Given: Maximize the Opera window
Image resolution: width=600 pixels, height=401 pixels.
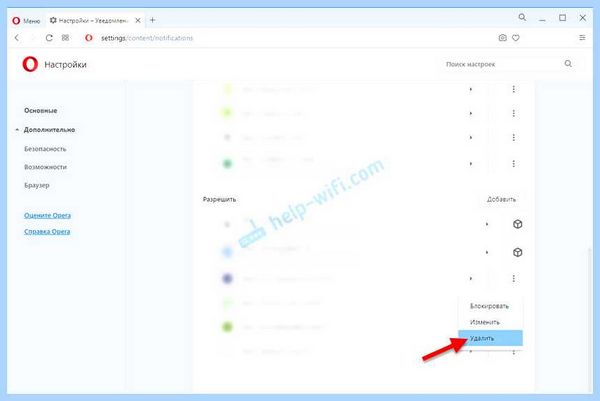Looking at the screenshot, I should [562, 18].
